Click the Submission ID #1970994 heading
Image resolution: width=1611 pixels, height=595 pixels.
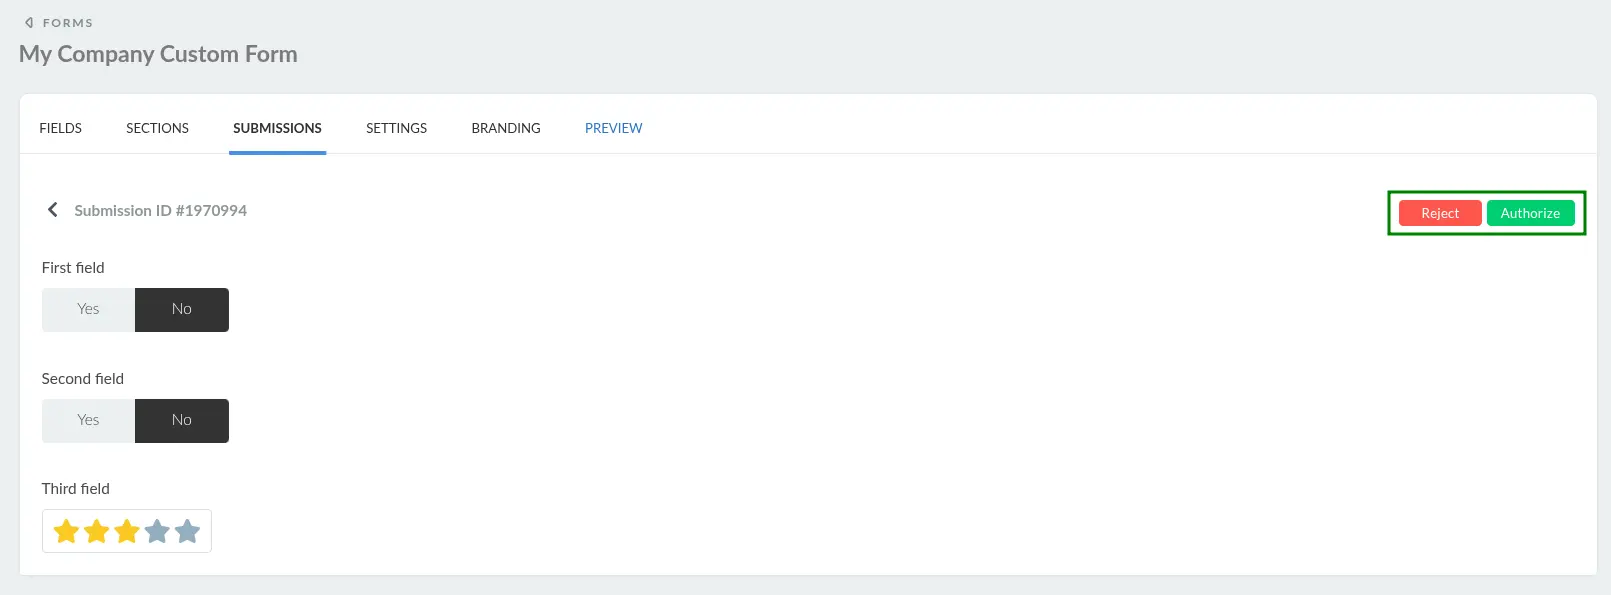161,210
